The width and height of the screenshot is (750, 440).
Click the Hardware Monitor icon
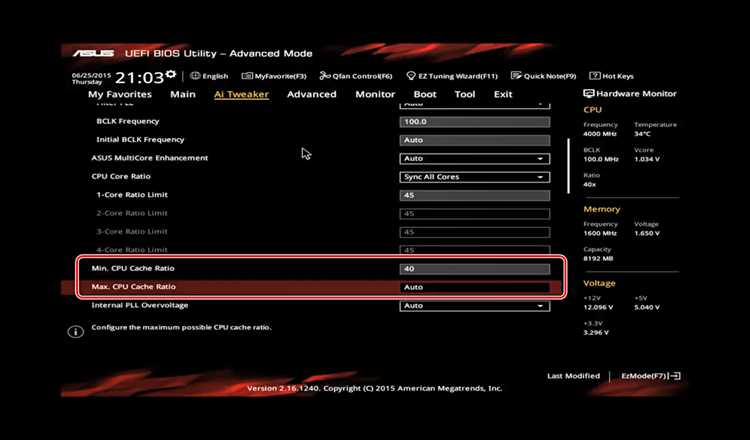click(x=588, y=94)
